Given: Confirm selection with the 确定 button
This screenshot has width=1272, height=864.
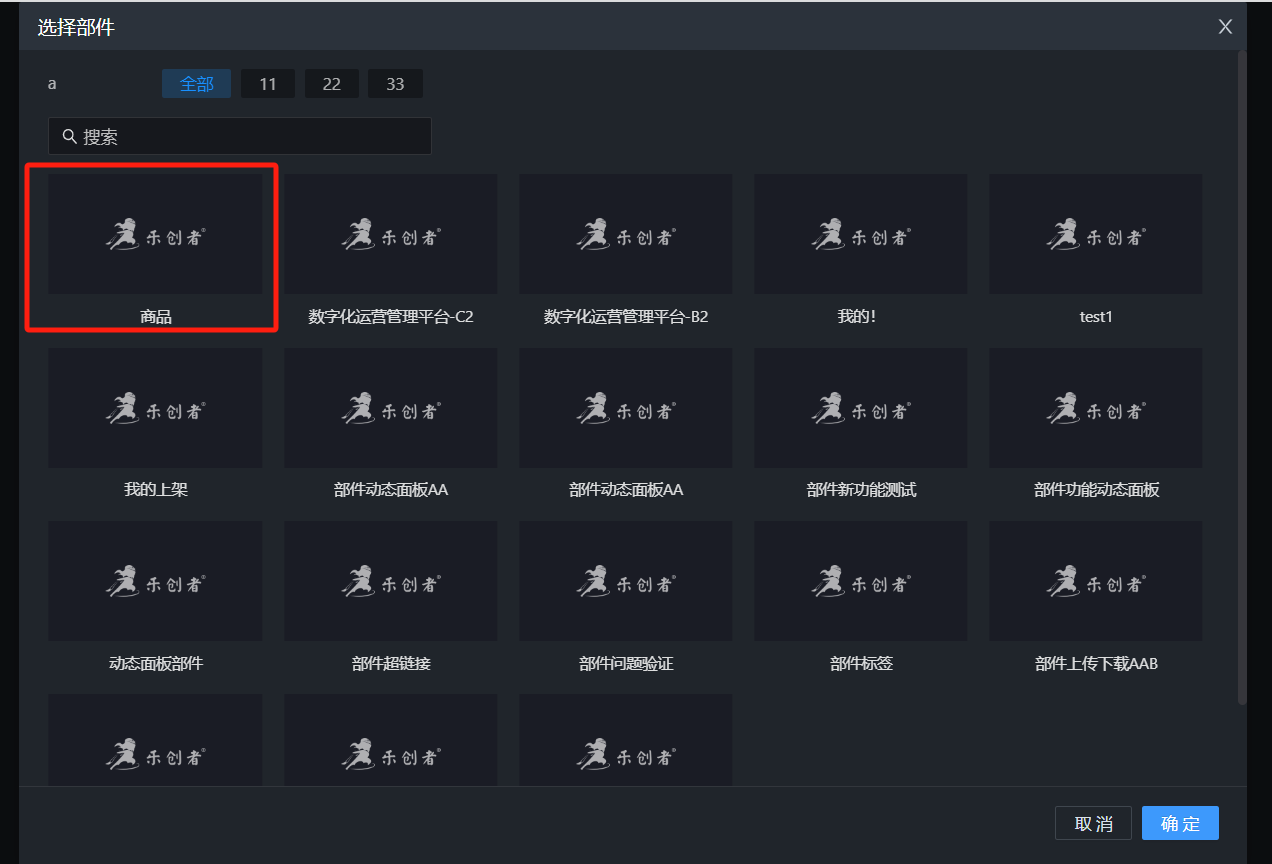Looking at the screenshot, I should coord(1180,823).
